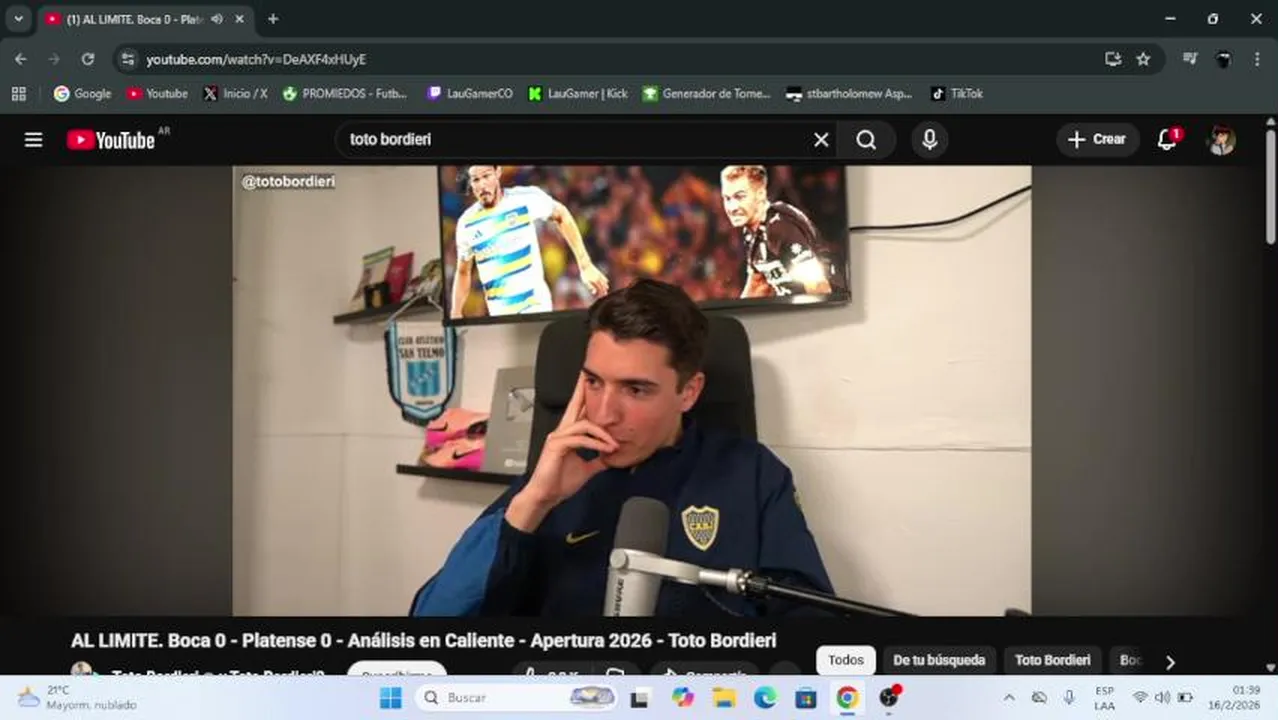Viewport: 1278px width, 720px height.
Task: Click the taskbar Buscar search box
Action: tap(516, 698)
